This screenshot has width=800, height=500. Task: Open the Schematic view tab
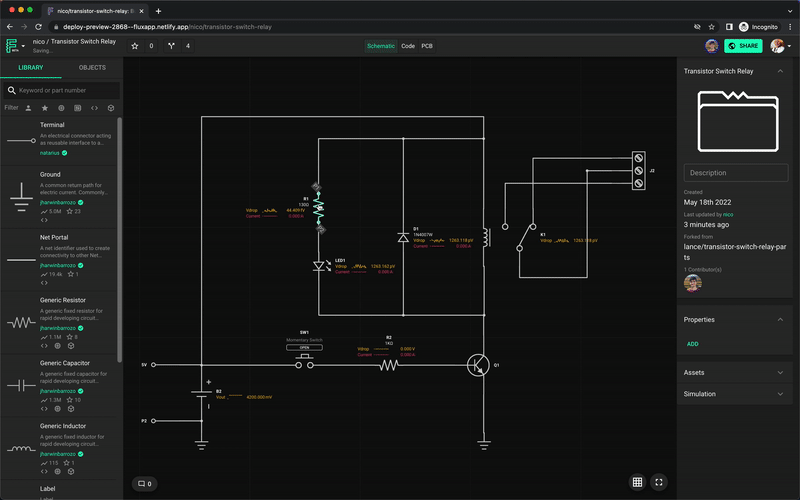click(381, 46)
